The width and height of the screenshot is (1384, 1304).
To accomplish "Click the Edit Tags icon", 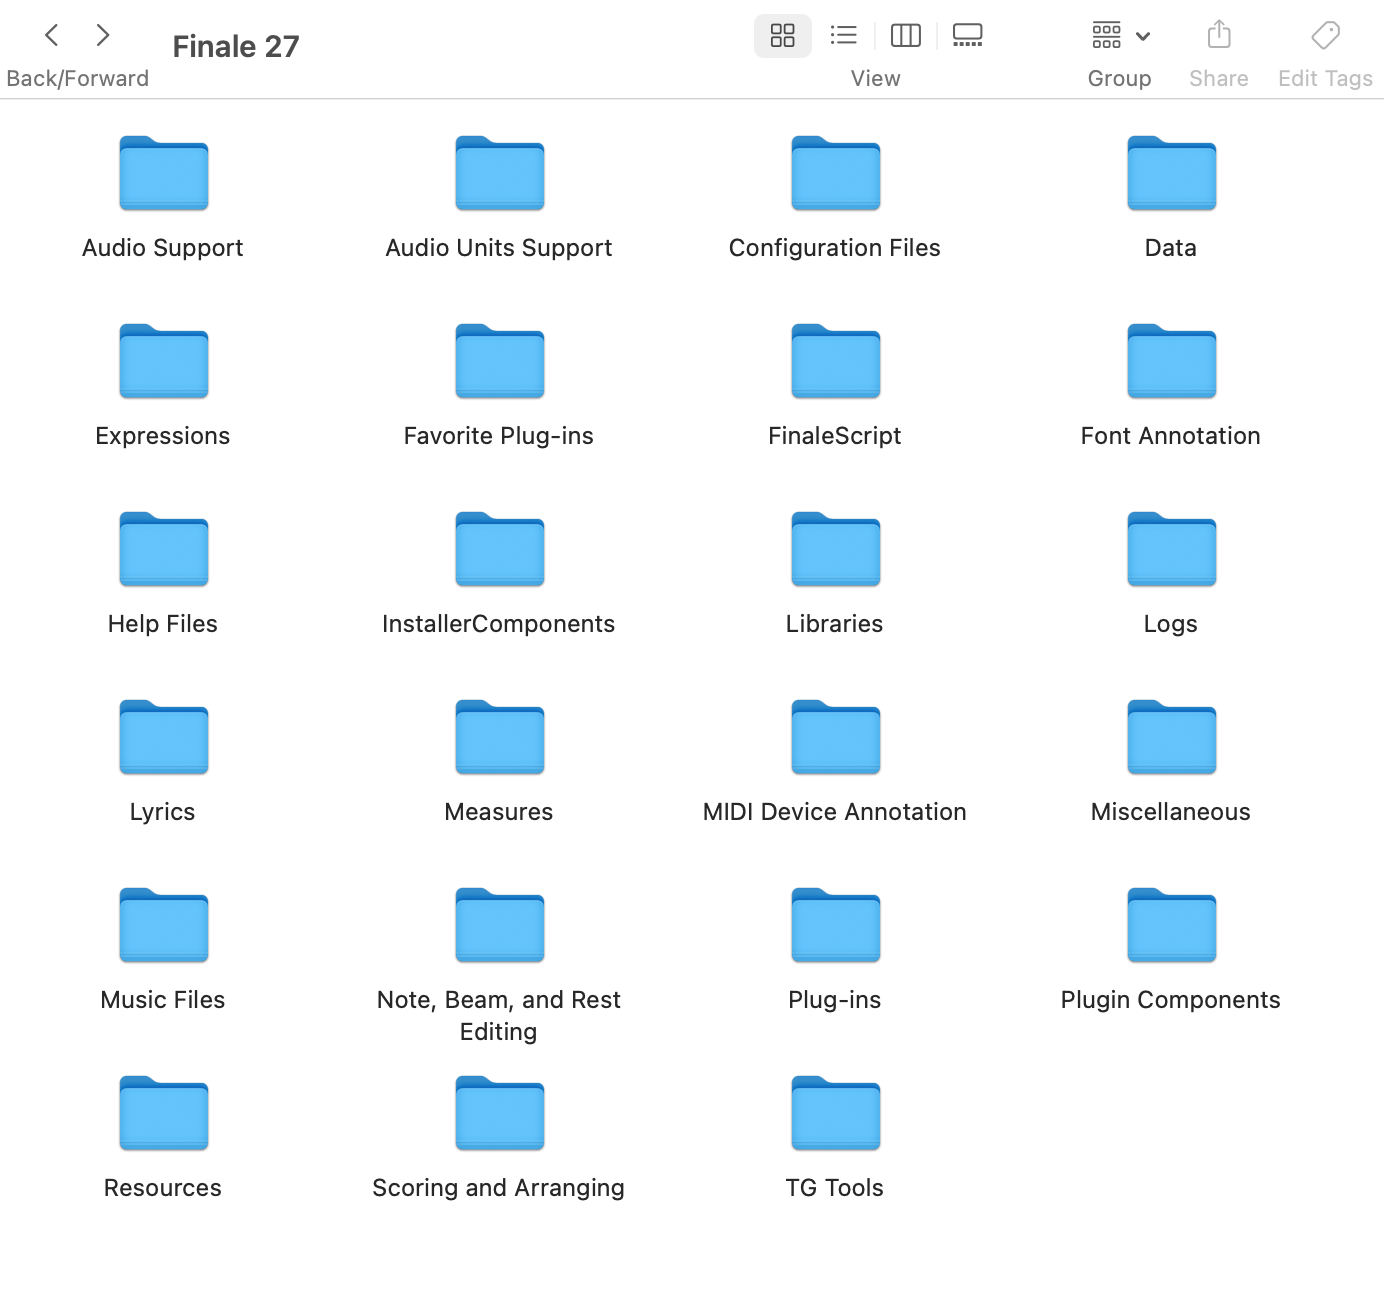I will point(1325,36).
